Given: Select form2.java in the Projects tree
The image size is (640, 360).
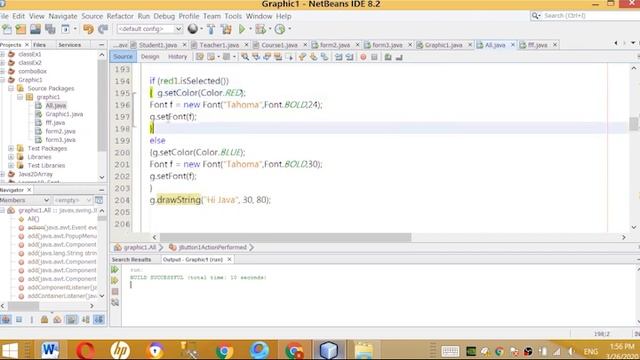Looking at the screenshot, I should (x=60, y=131).
